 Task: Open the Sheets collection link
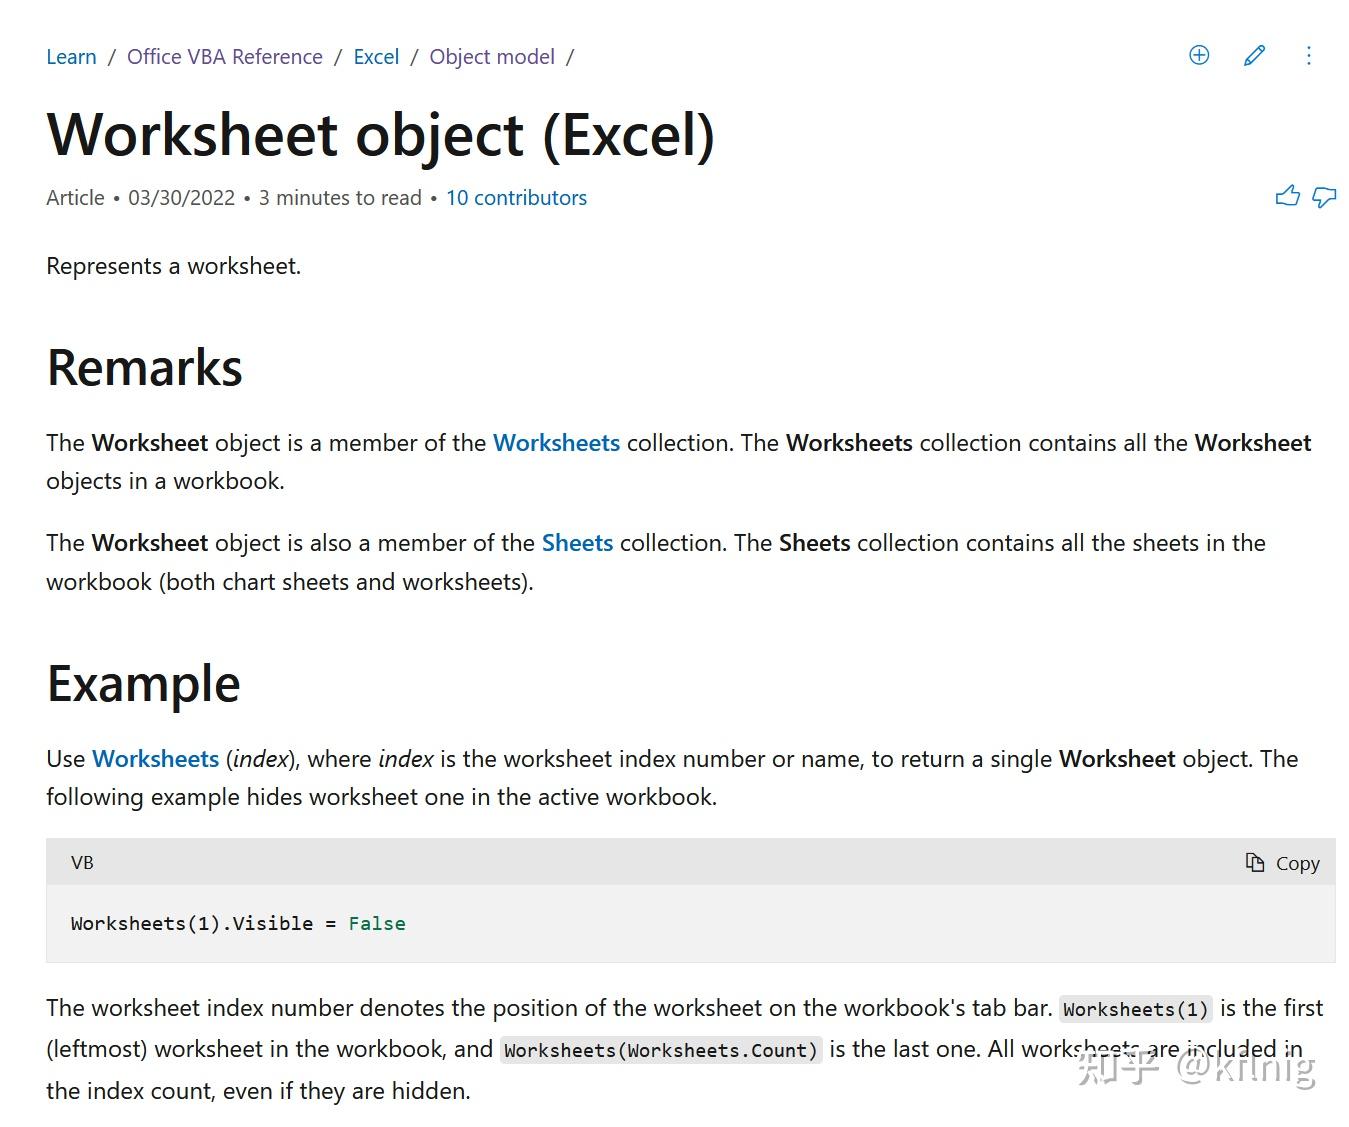click(x=577, y=543)
